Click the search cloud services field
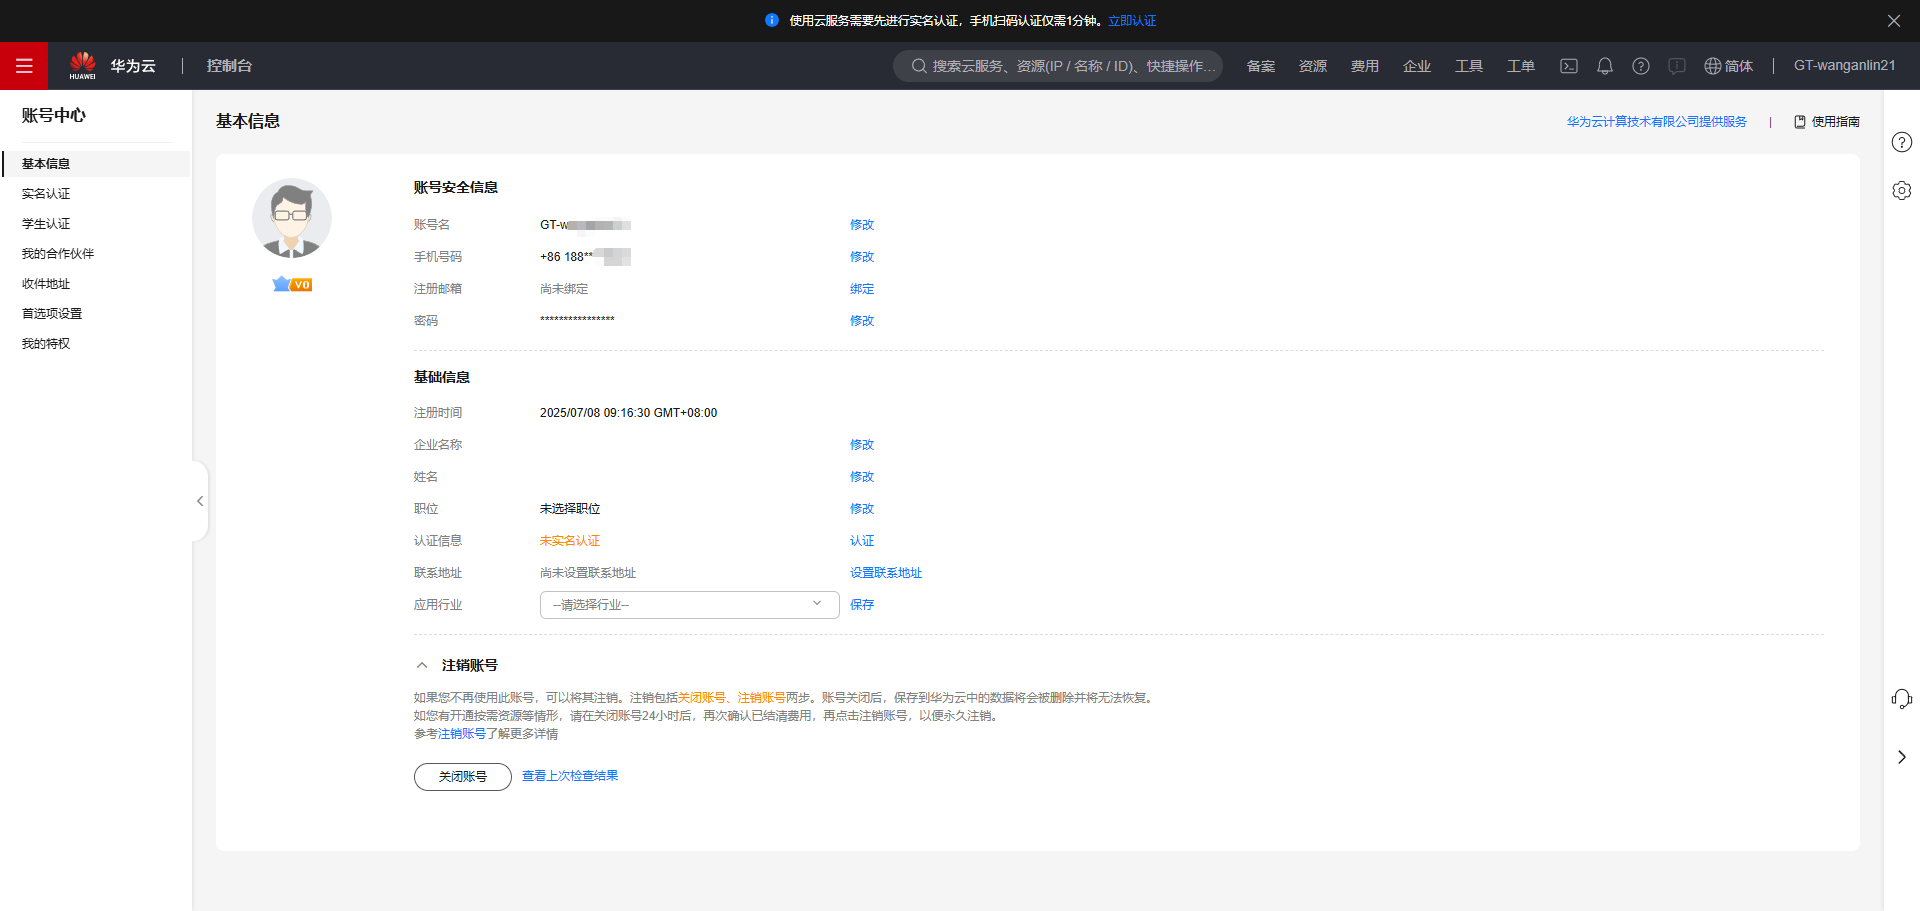The height and width of the screenshot is (911, 1920). (1060, 66)
